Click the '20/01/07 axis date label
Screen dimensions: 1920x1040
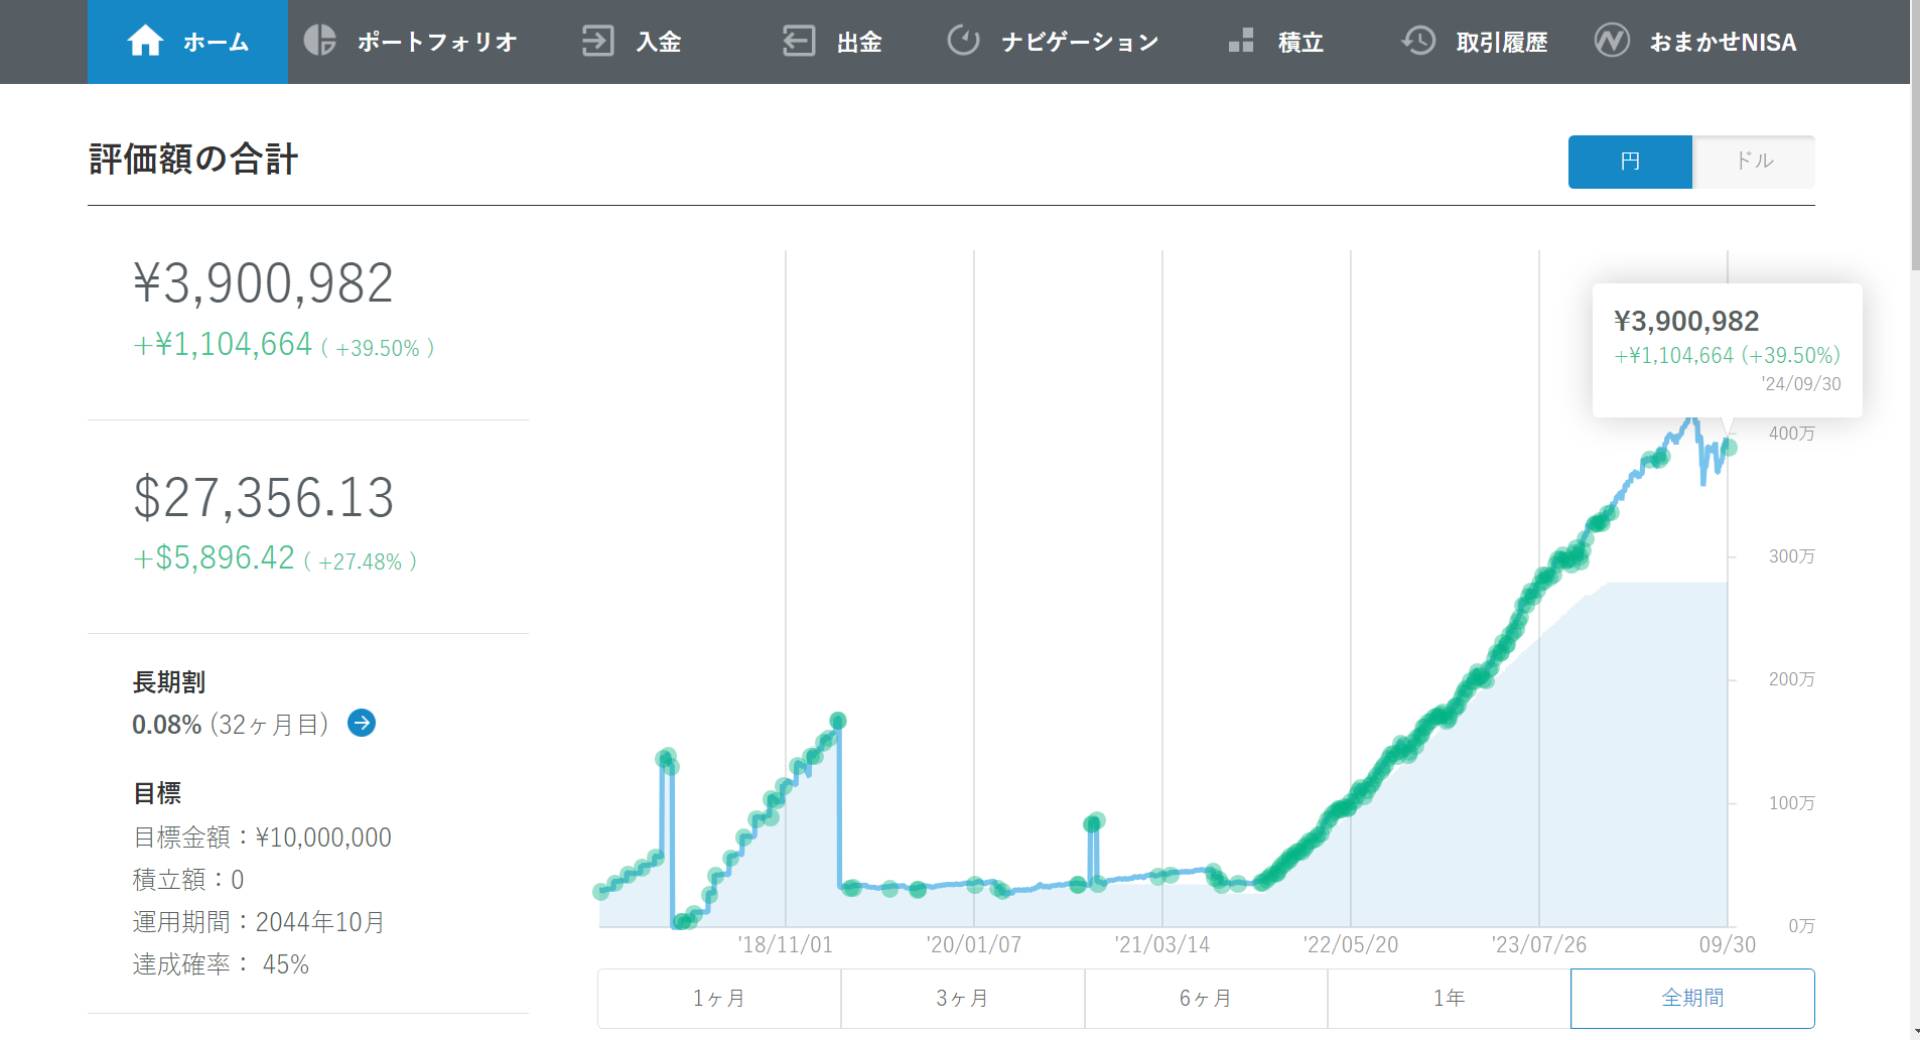point(974,945)
